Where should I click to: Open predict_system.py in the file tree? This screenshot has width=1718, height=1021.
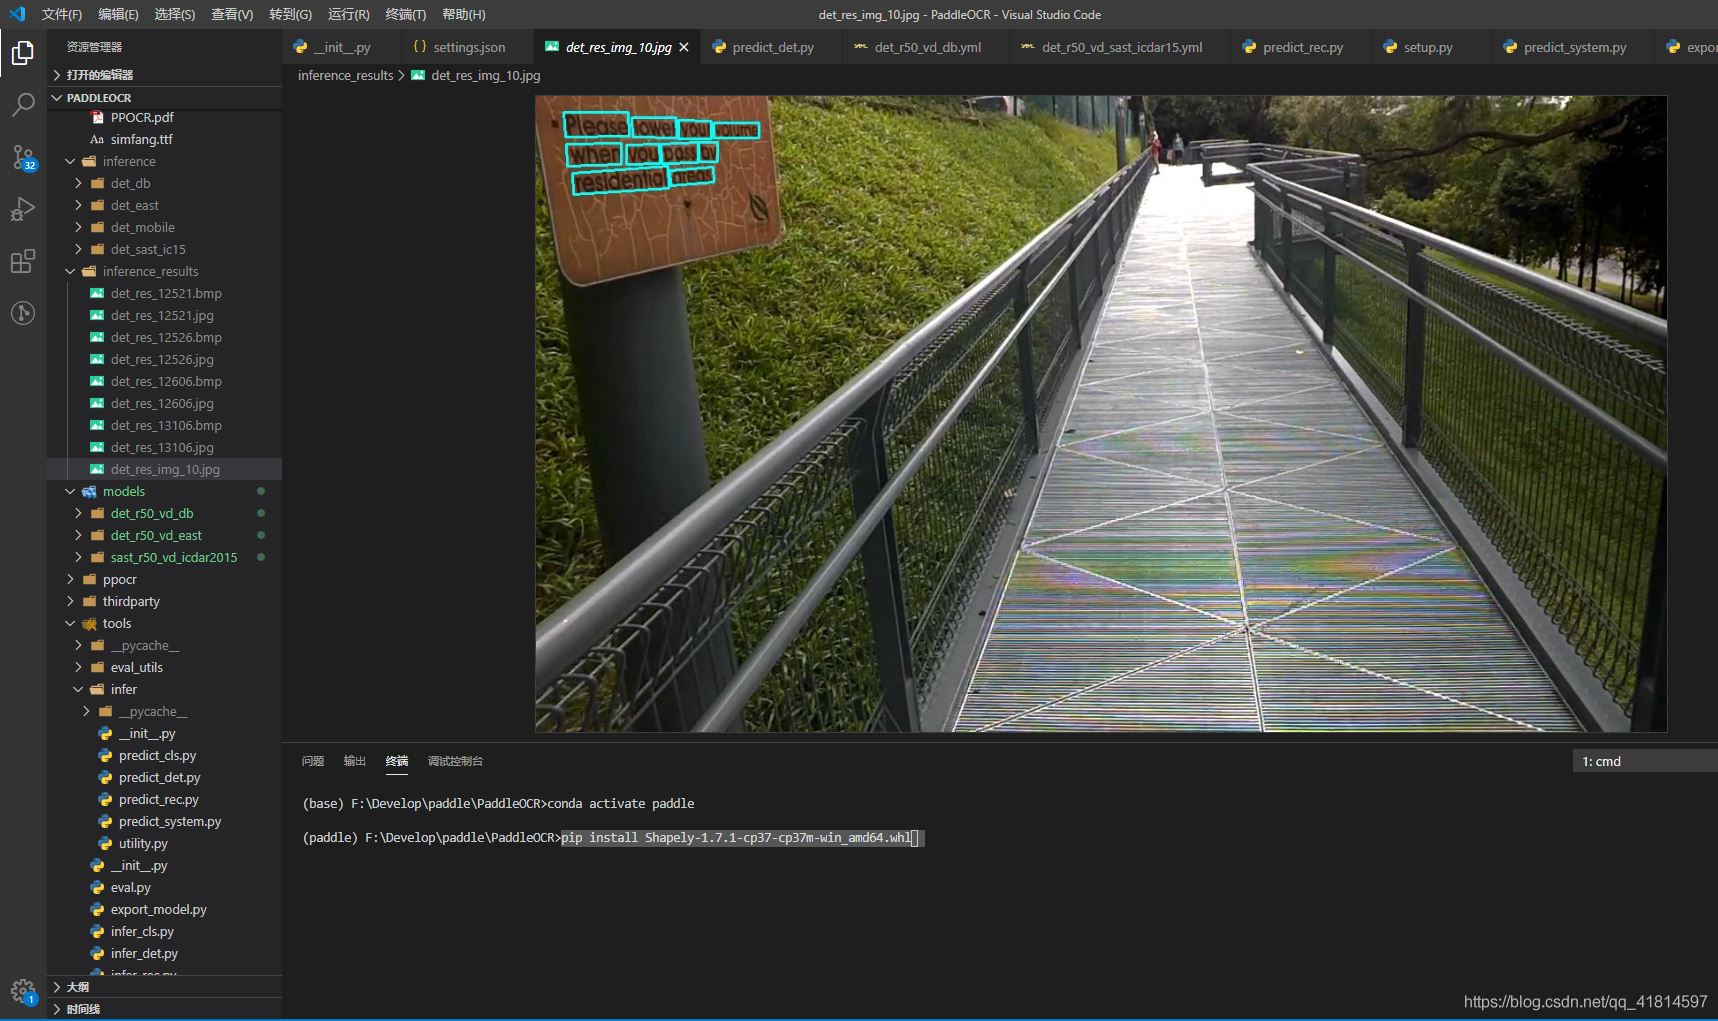tap(169, 821)
